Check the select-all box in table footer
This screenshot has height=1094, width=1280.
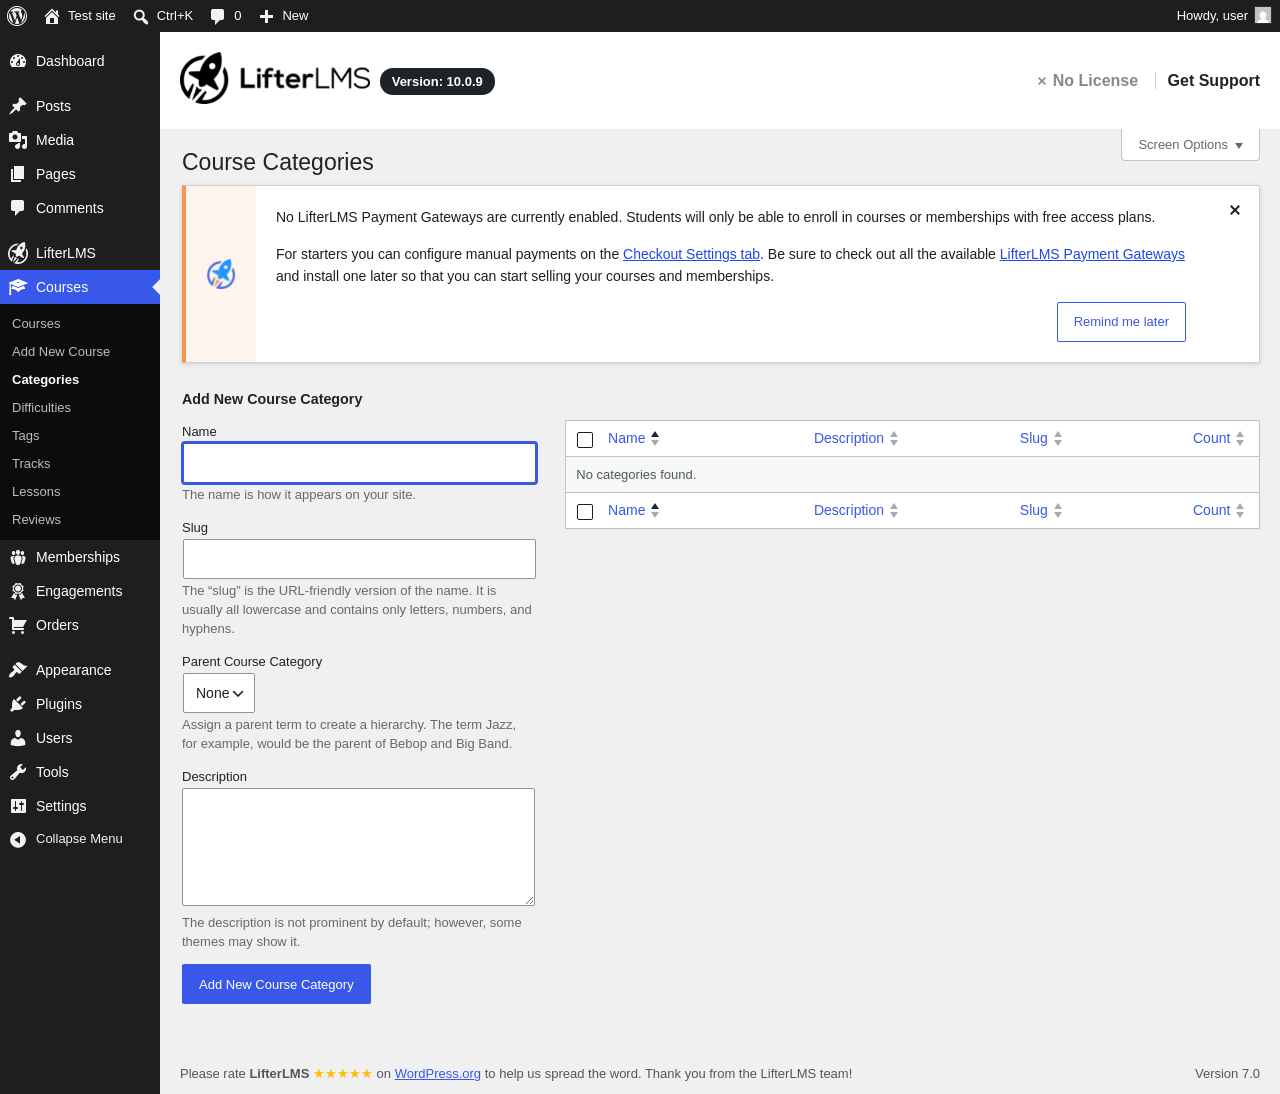tap(585, 512)
